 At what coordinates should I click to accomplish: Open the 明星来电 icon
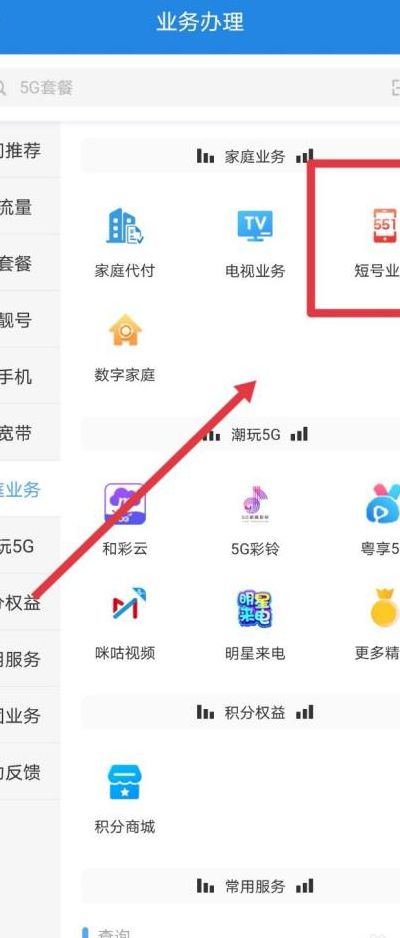(255, 608)
